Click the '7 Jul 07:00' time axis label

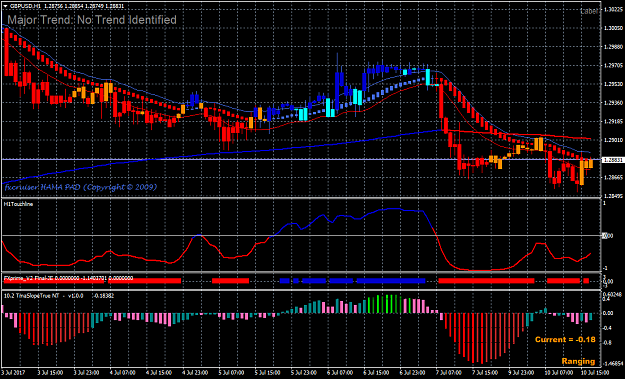[449, 373]
